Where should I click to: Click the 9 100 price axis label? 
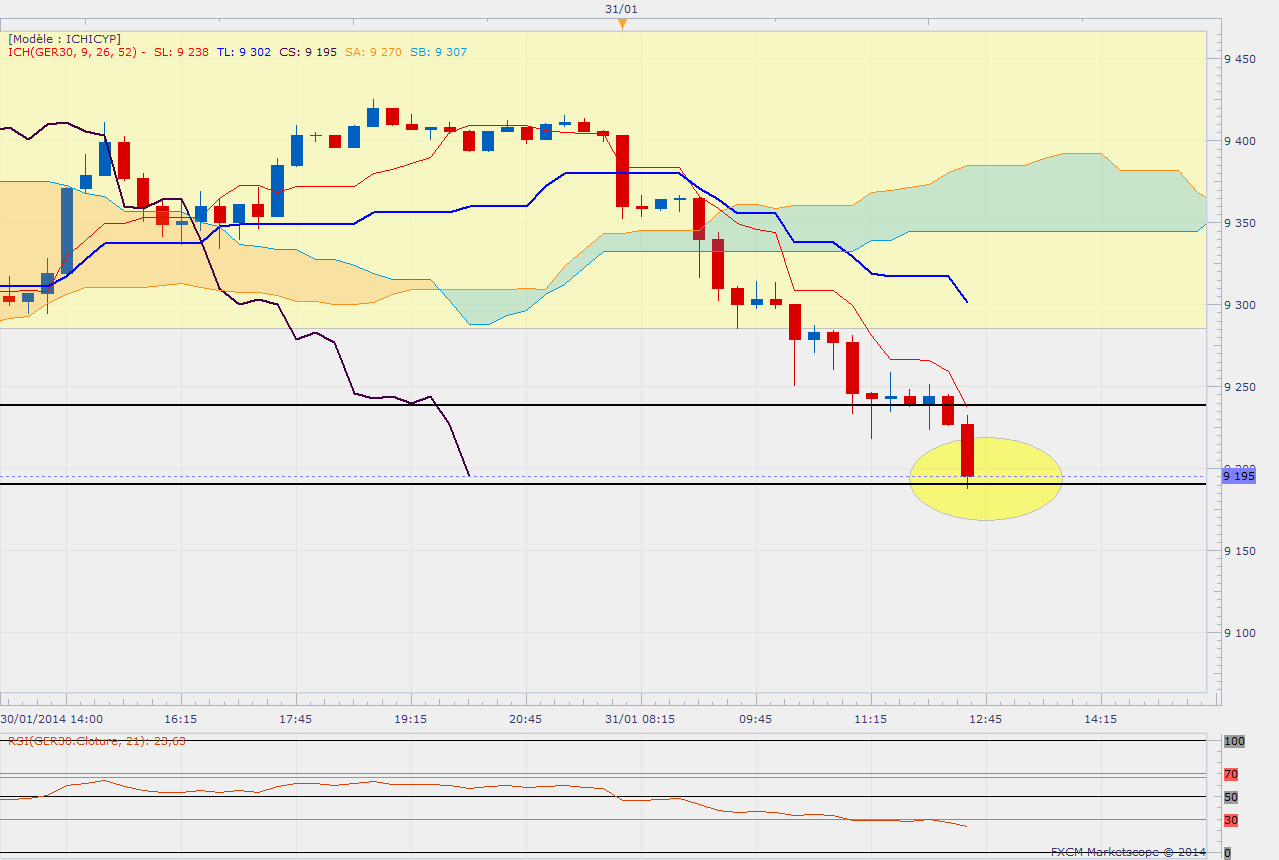[x=1240, y=633]
